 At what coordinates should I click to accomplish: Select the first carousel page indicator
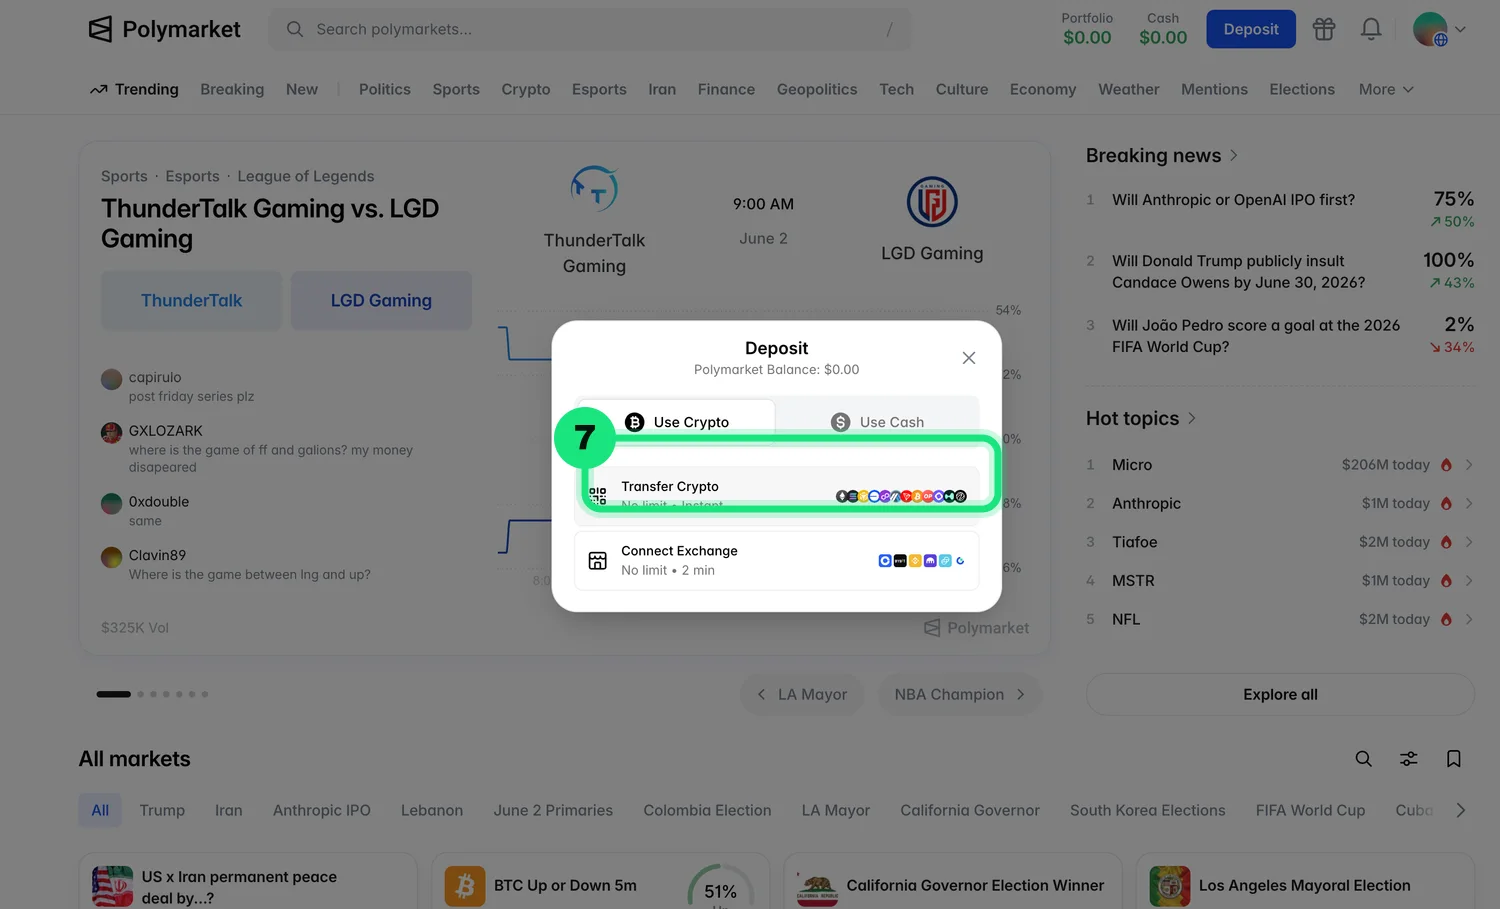point(113,694)
